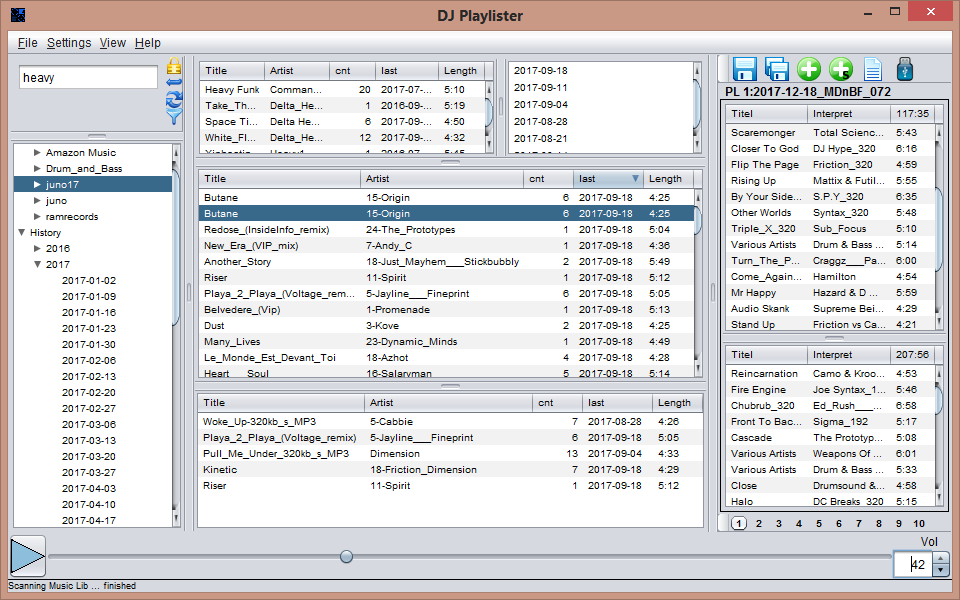Click the search box containing 'heavy'
Screen dimensions: 960x600
[88, 78]
